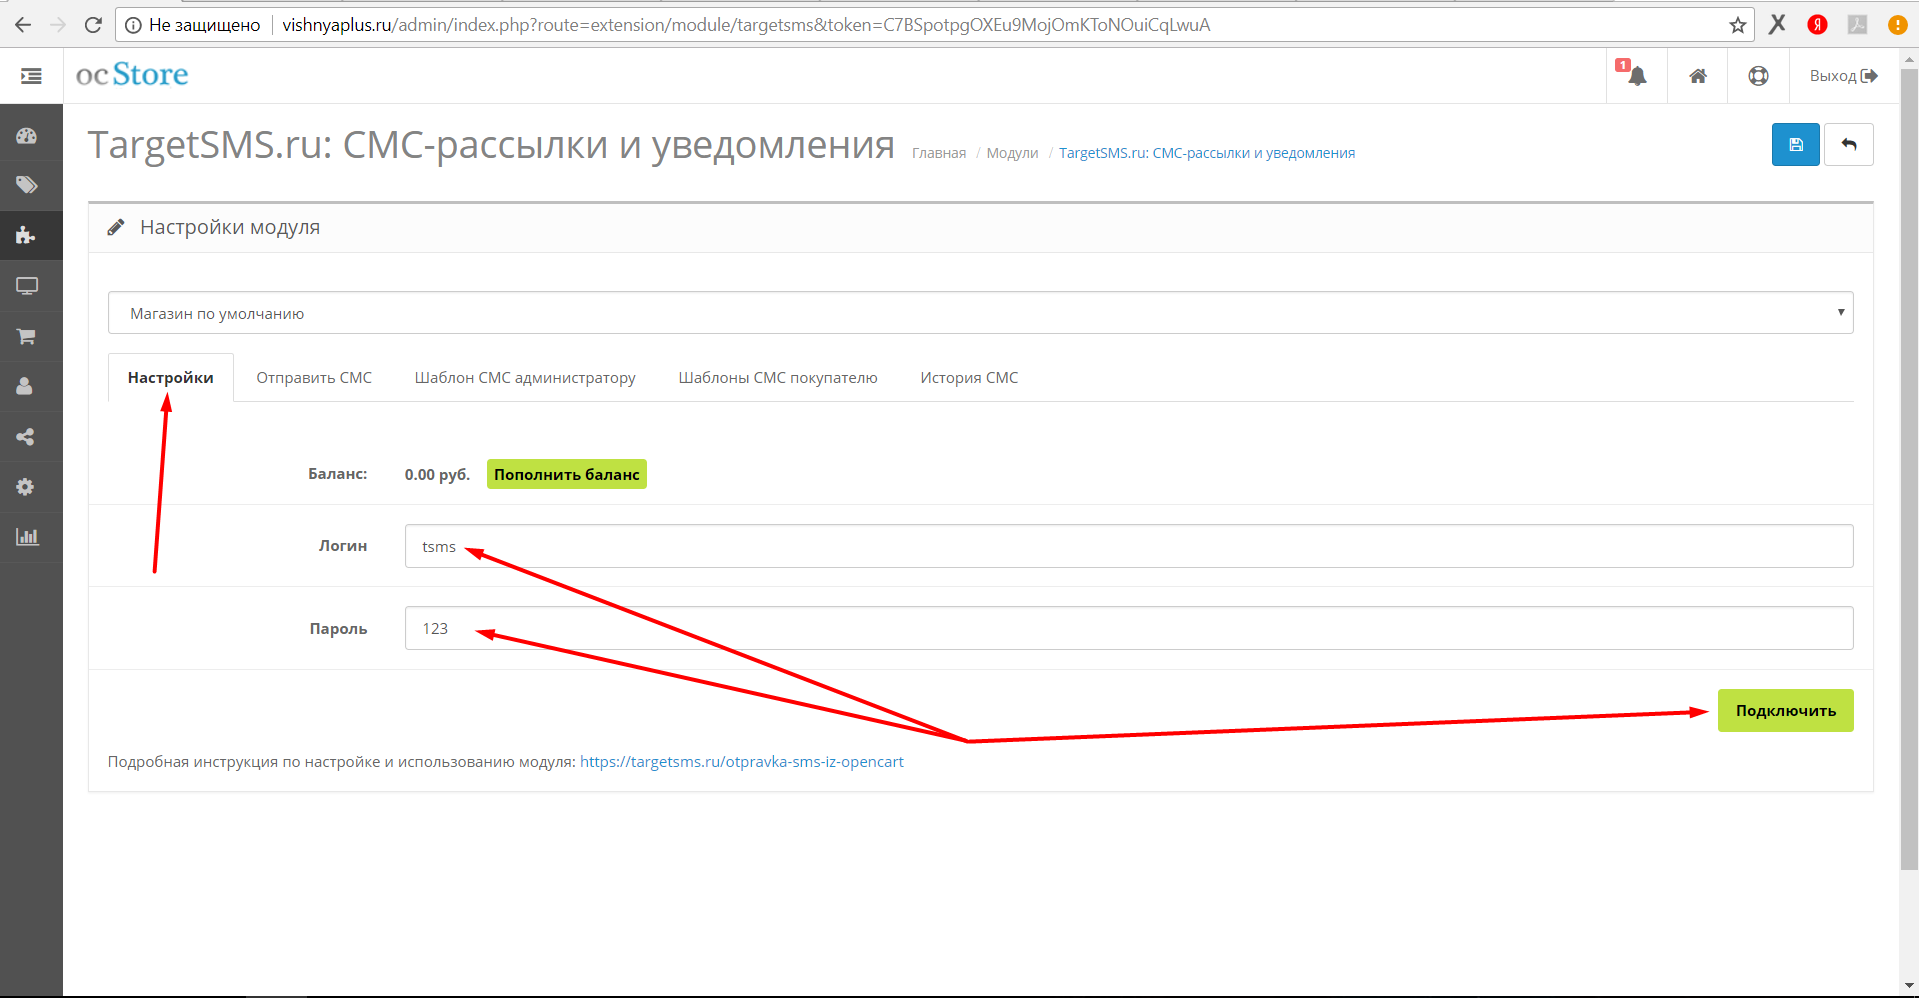This screenshot has width=1919, height=998.
Task: Open the targetsms.ru instruction link
Action: pos(741,762)
